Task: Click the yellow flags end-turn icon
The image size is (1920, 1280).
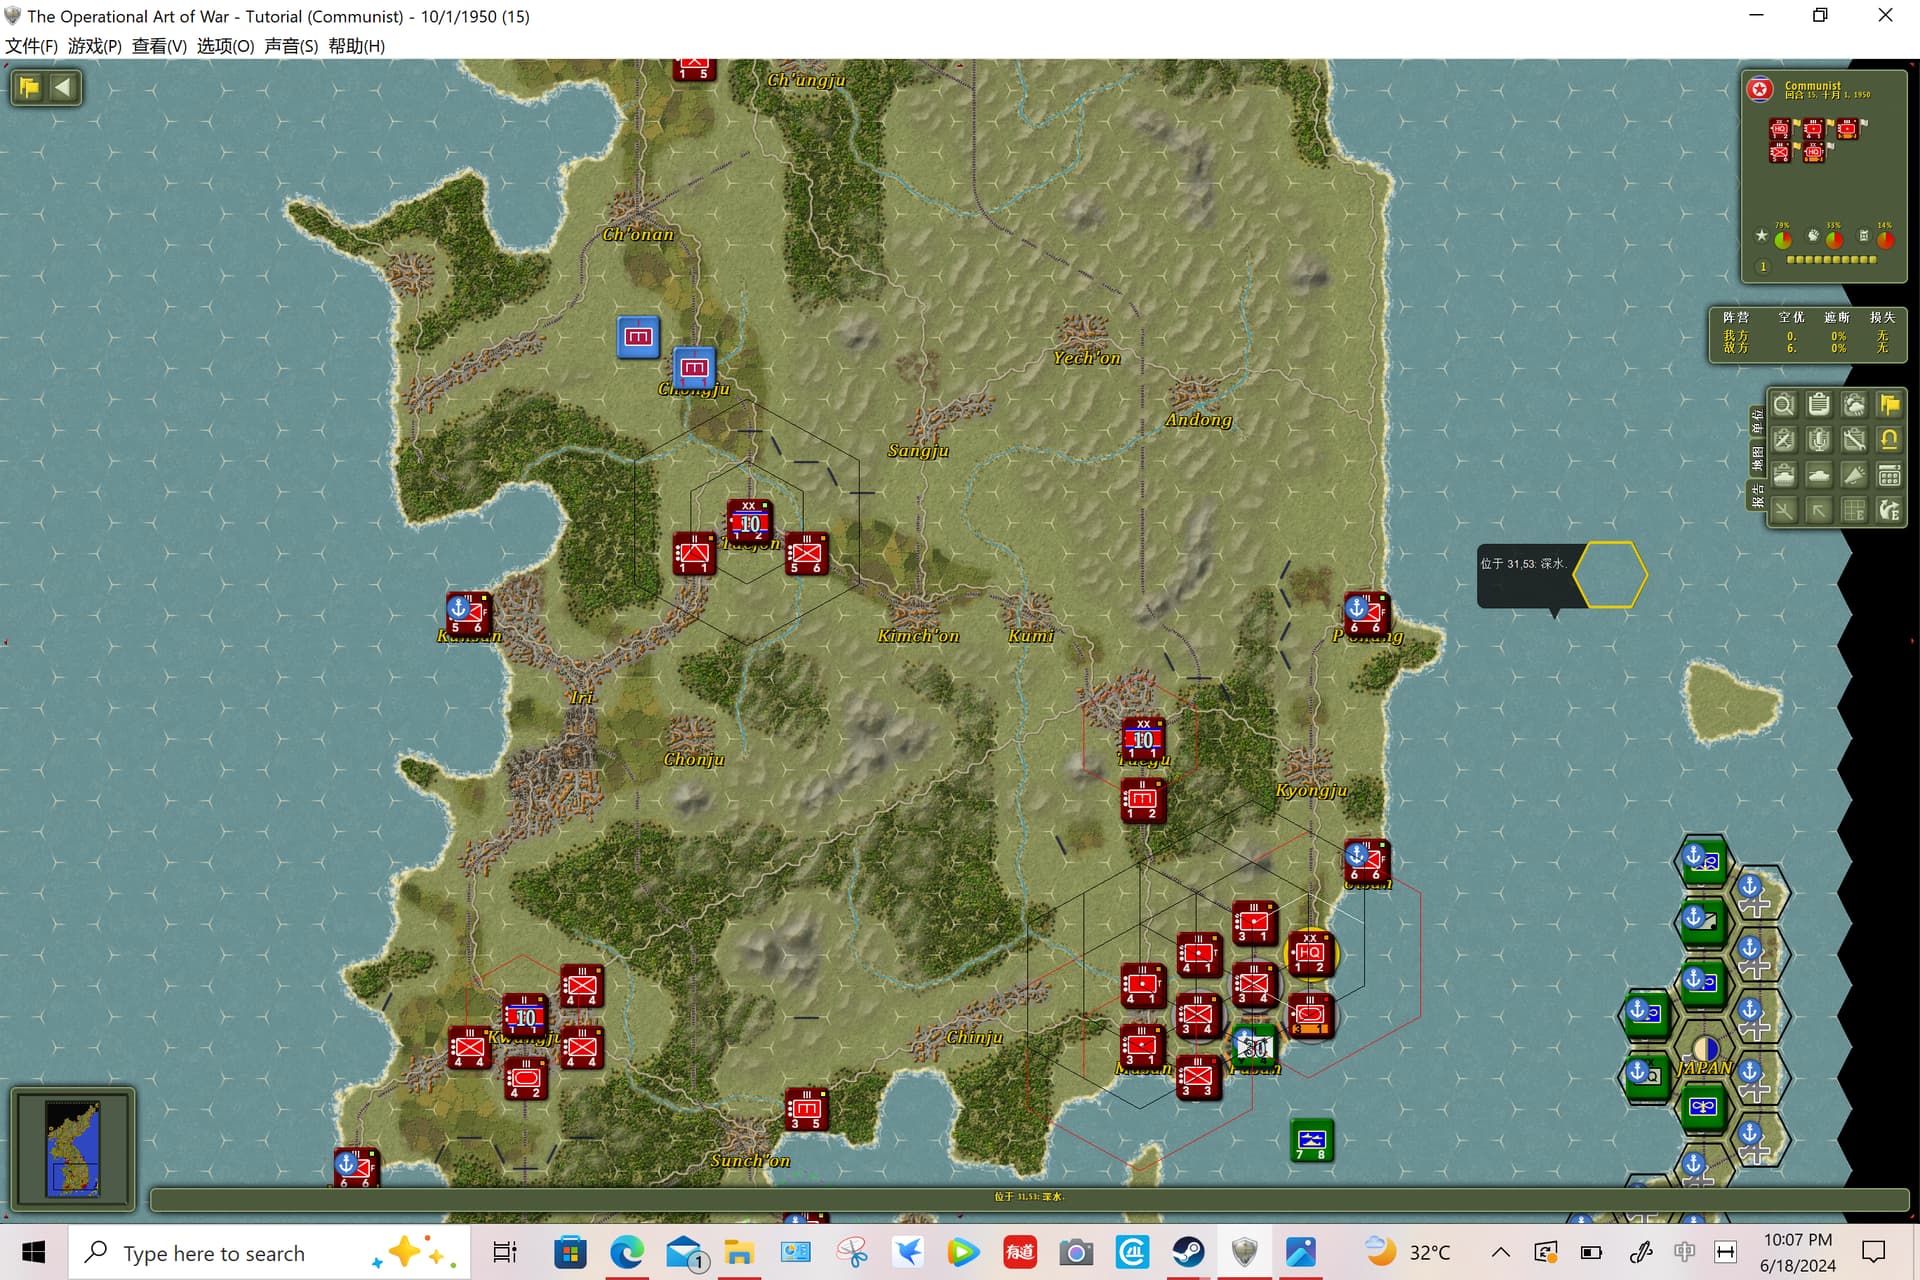Action: [x=1889, y=405]
